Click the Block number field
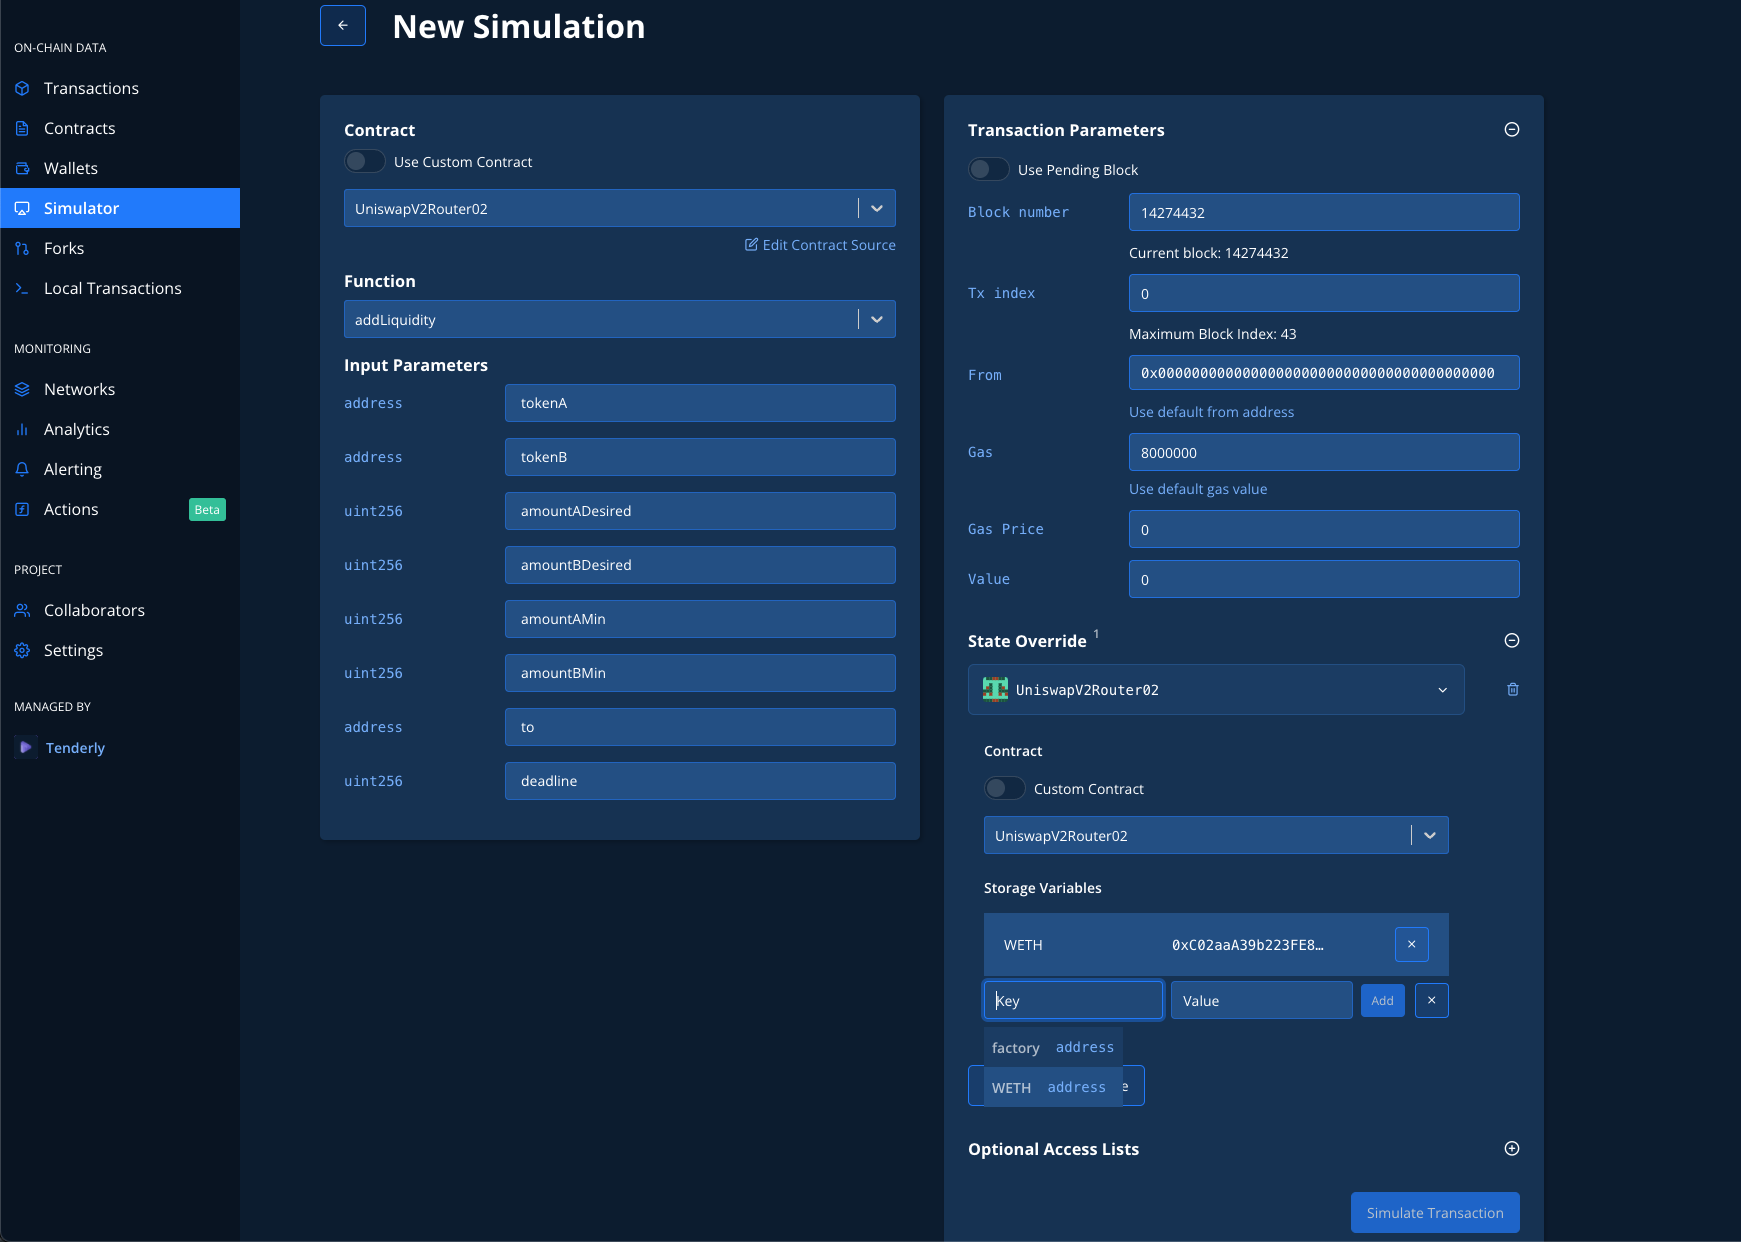 [x=1324, y=212]
